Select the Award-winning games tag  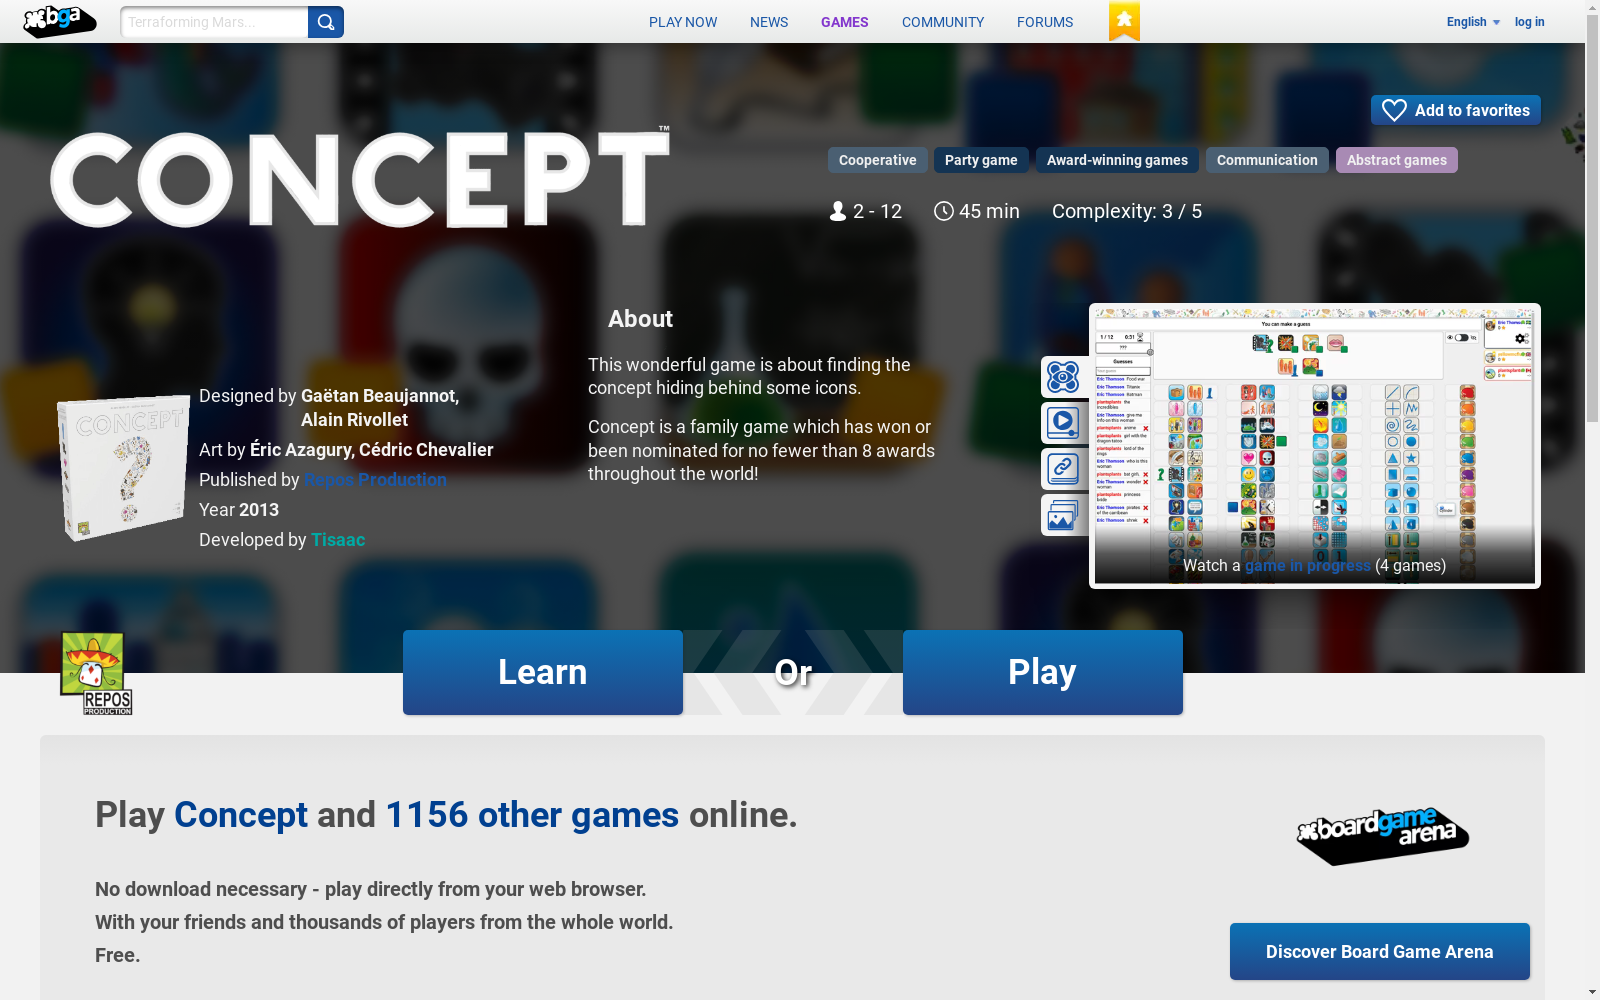1117,160
